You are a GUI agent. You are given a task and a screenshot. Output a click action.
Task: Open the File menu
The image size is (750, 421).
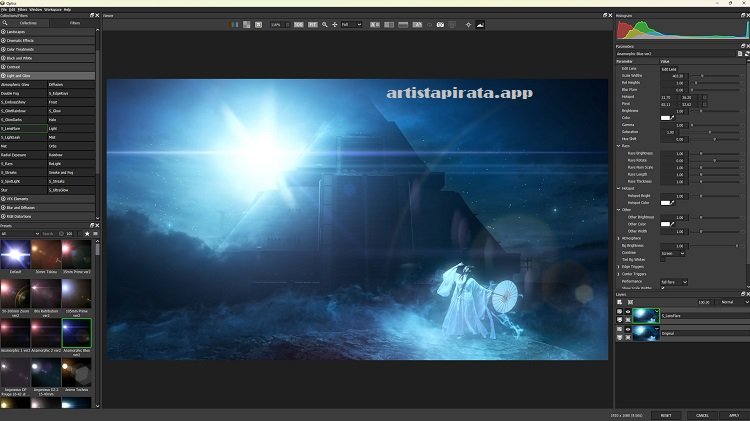[4, 10]
